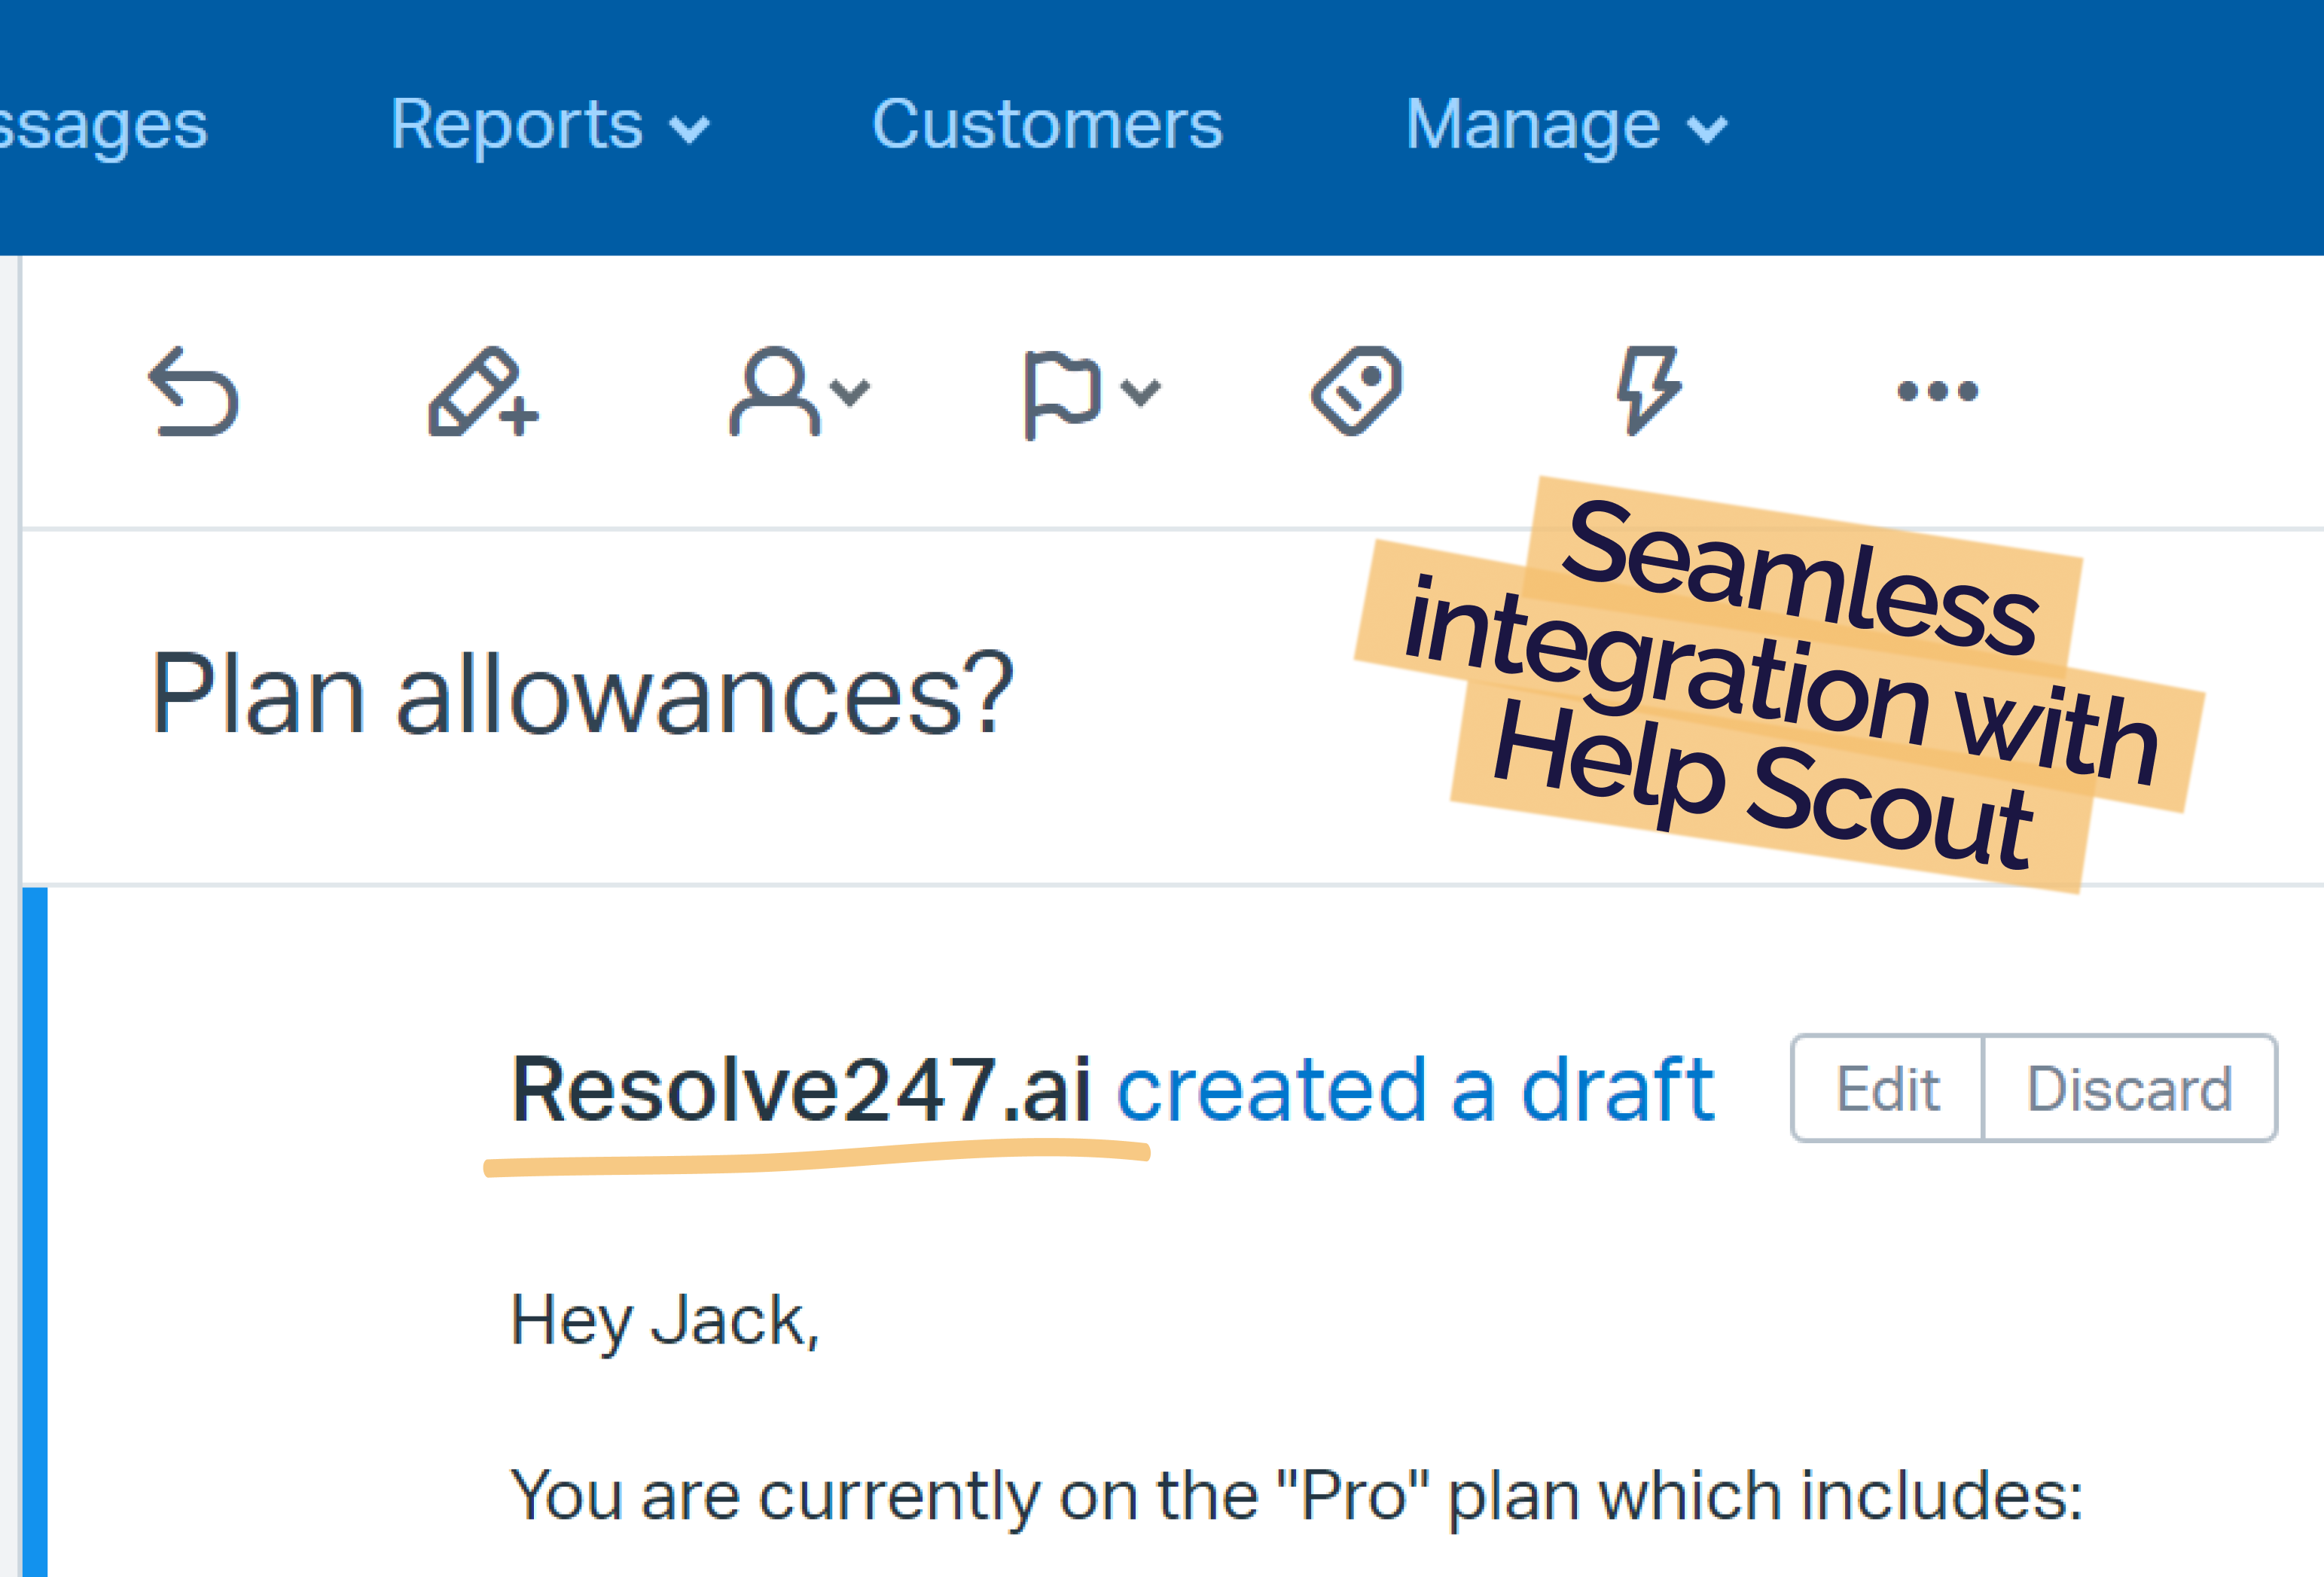Click the reply arrow icon
Image resolution: width=2324 pixels, height=1577 pixels.
(x=193, y=391)
